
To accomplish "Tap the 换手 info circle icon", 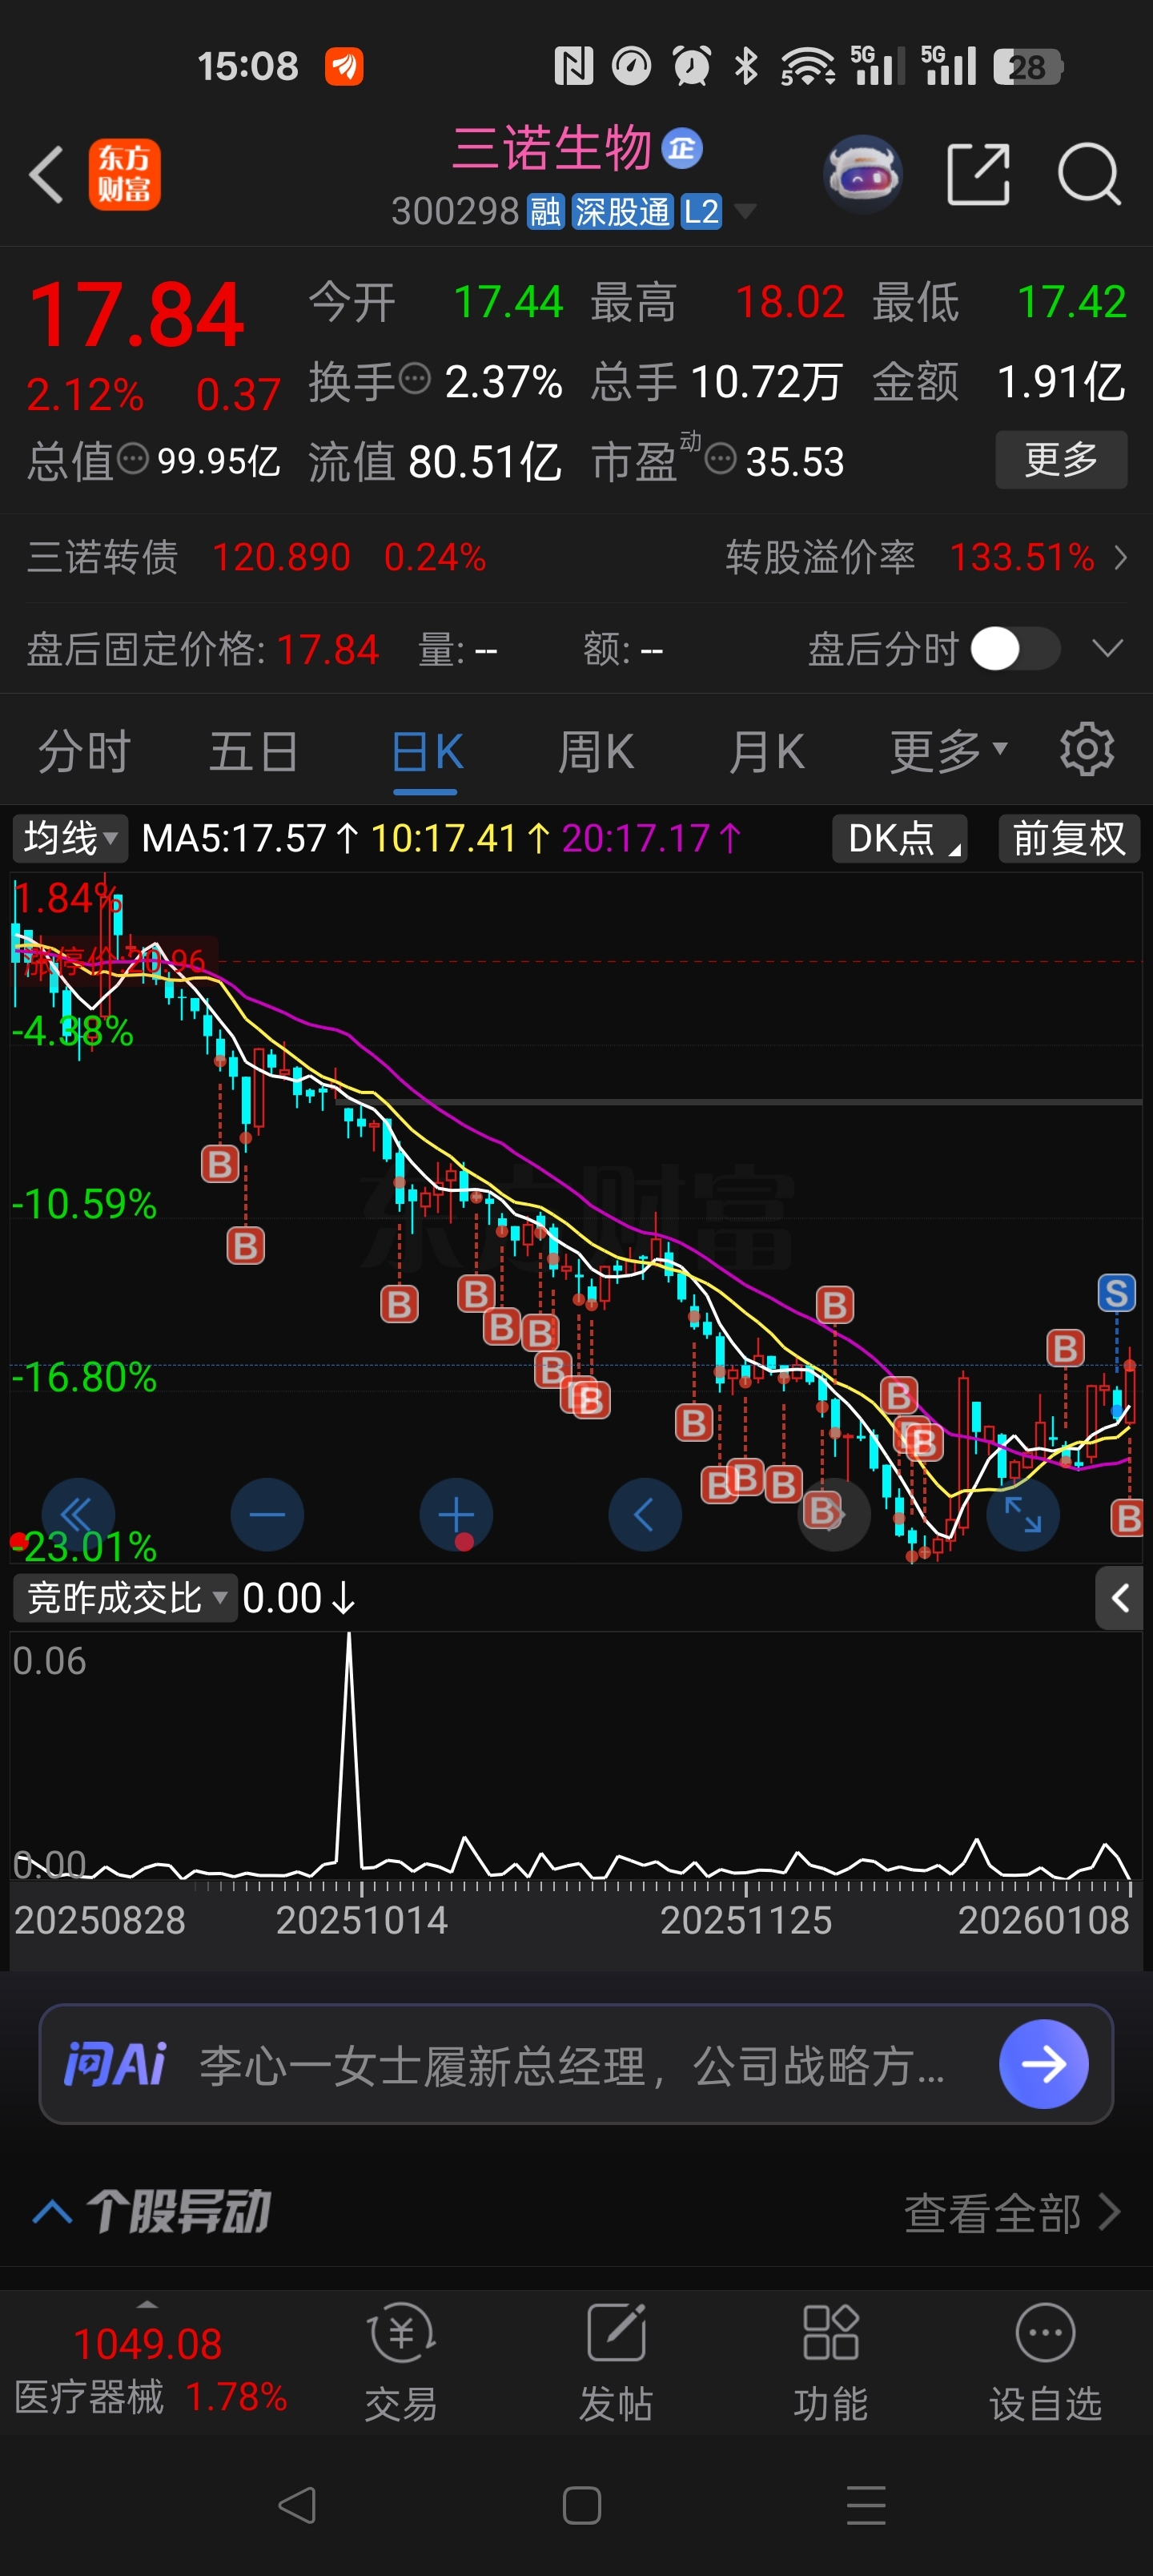I will tap(415, 379).
